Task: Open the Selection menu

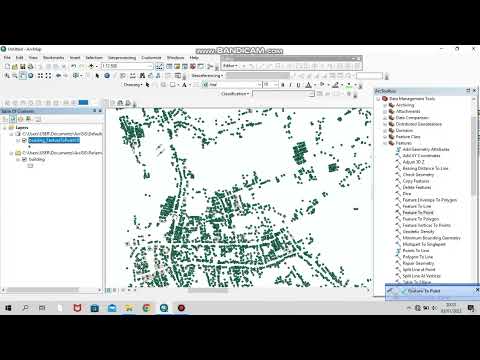Action: tap(94, 58)
